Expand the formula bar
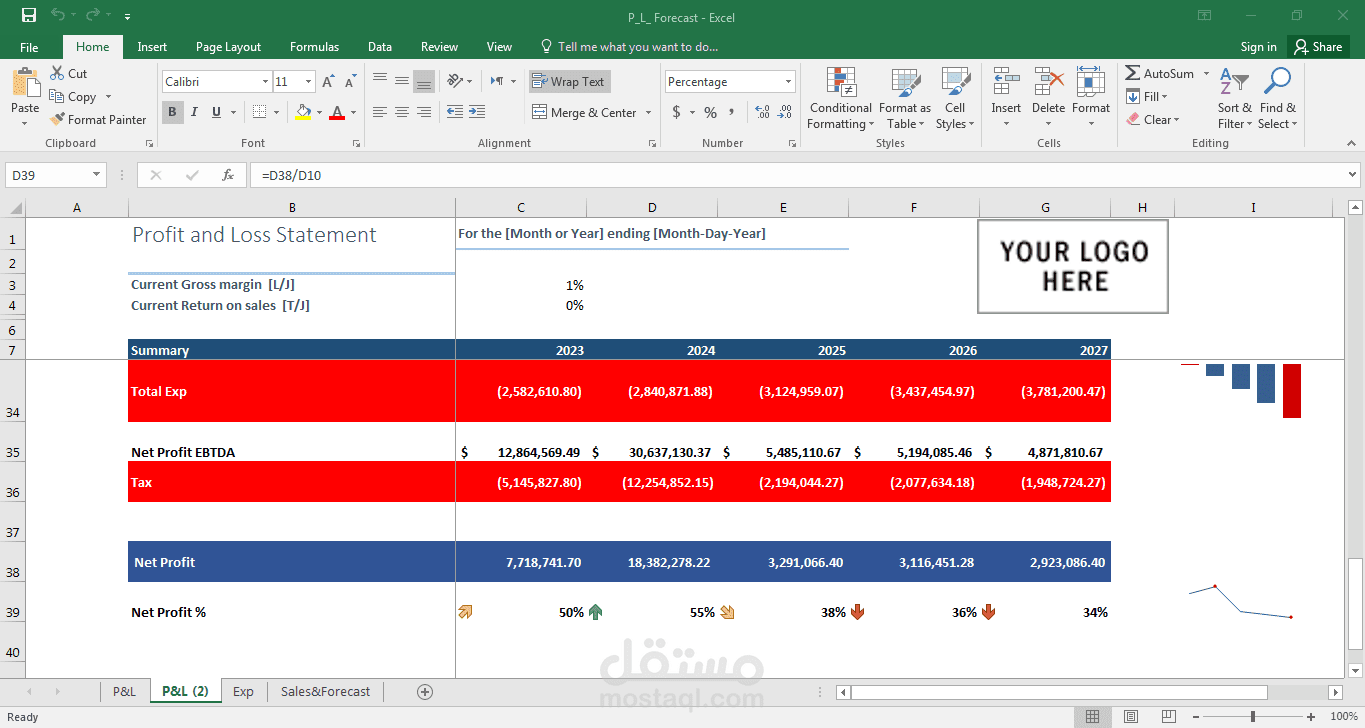The image size is (1365, 728). point(1353,175)
